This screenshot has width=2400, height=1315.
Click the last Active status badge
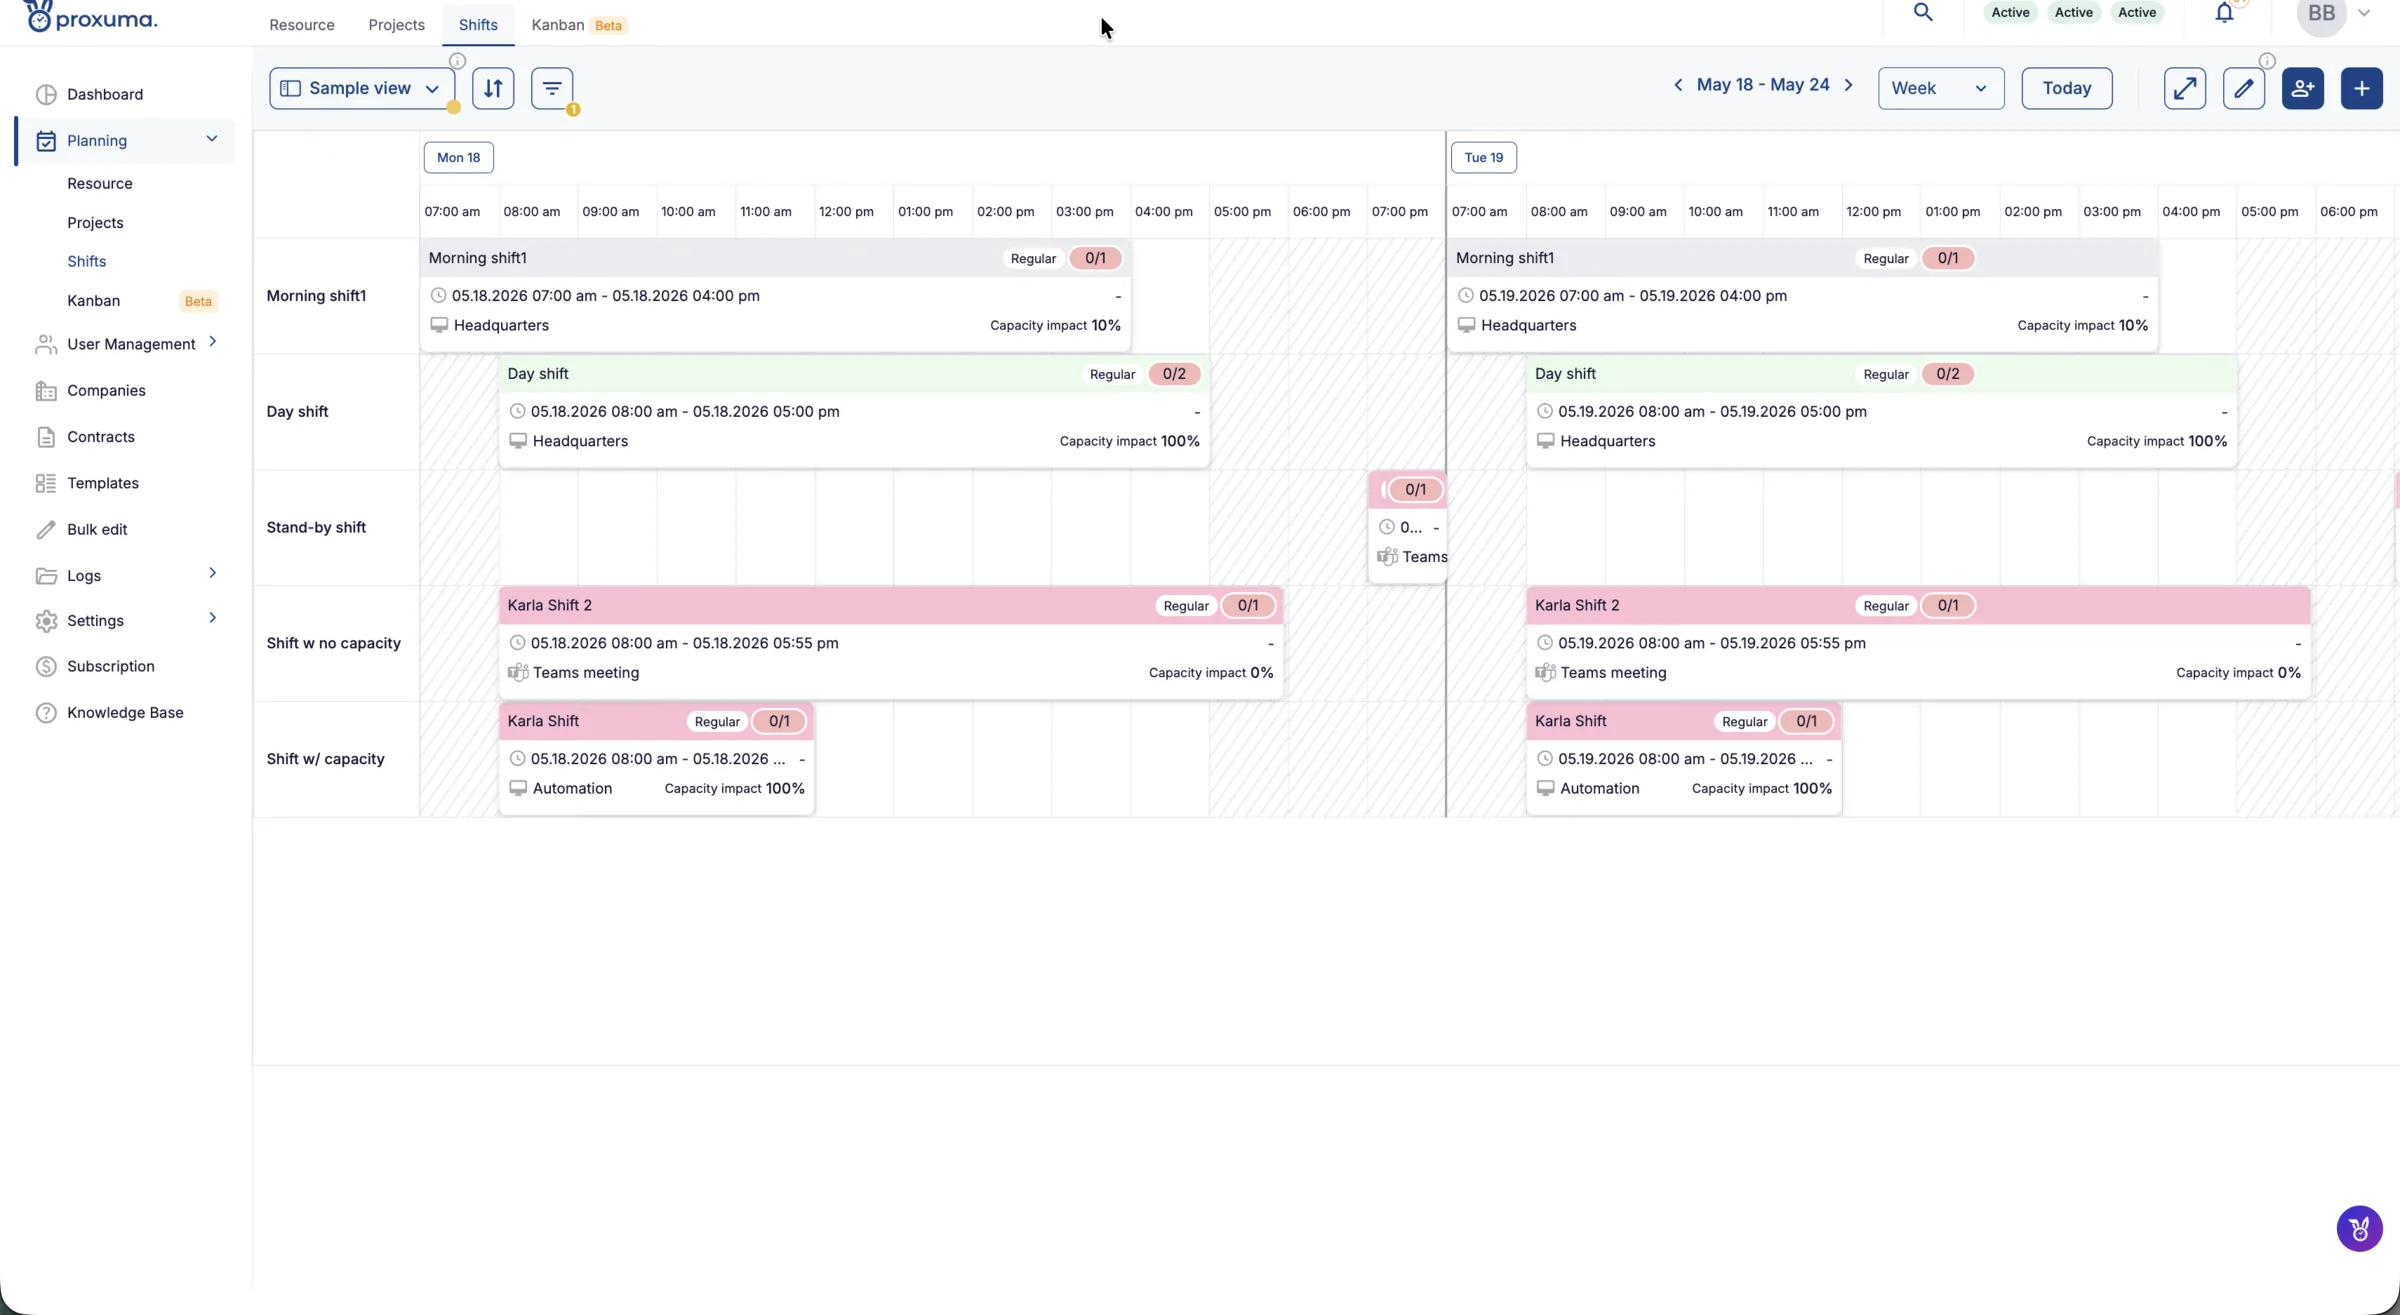point(2137,12)
